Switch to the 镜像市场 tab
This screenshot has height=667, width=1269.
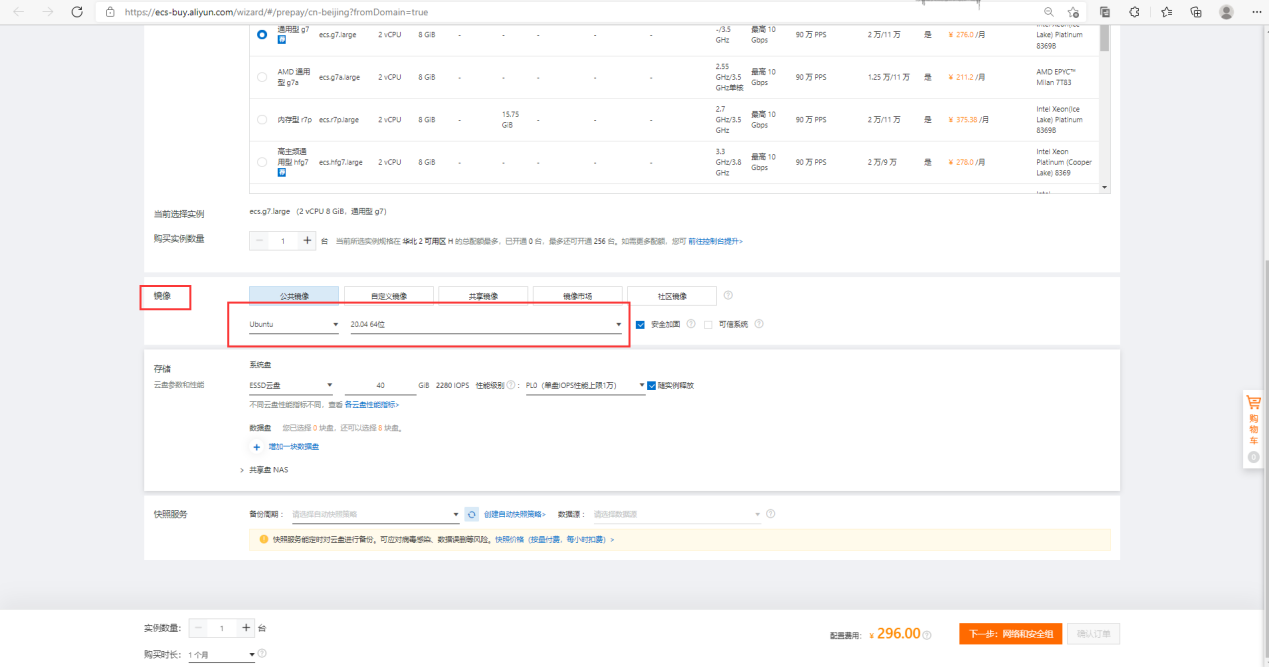coord(577,296)
